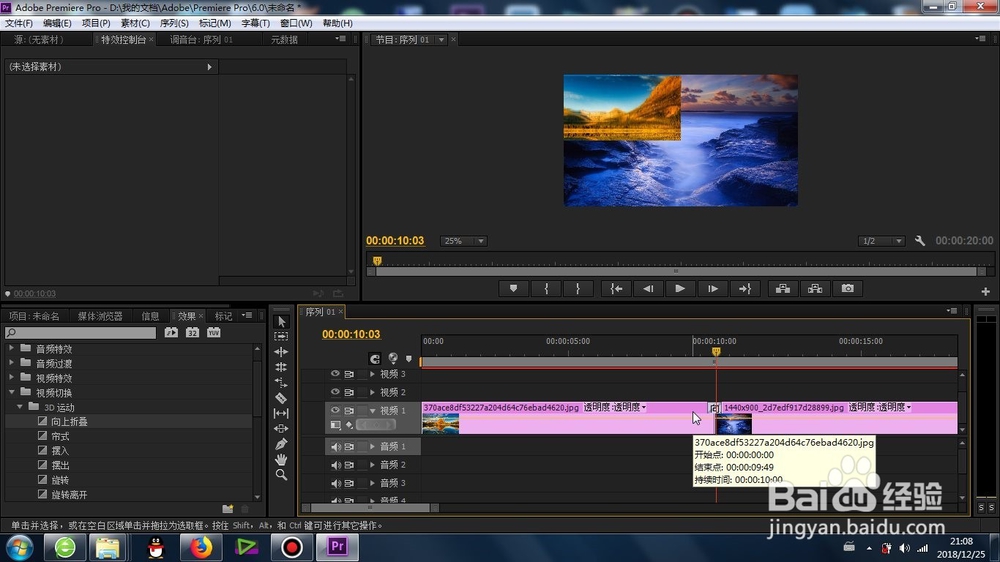
Task: Mark in point with left brace button
Action: [546, 288]
